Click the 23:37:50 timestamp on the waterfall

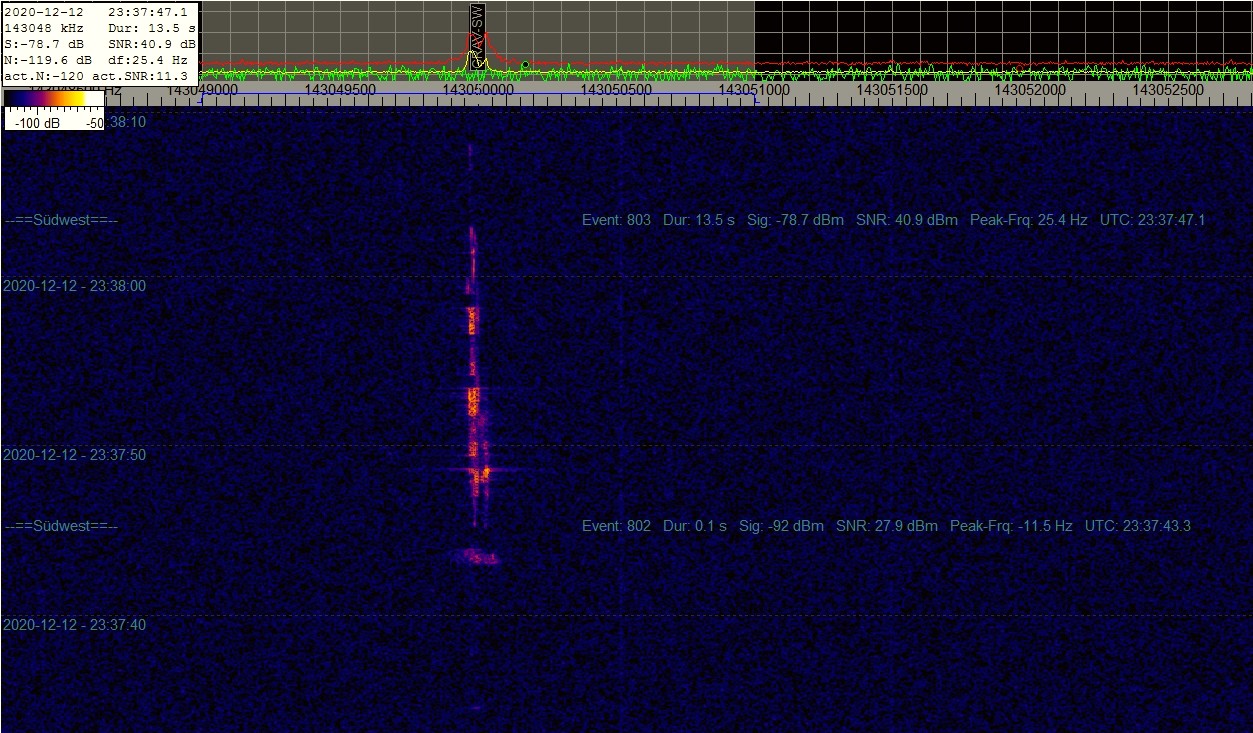74,455
